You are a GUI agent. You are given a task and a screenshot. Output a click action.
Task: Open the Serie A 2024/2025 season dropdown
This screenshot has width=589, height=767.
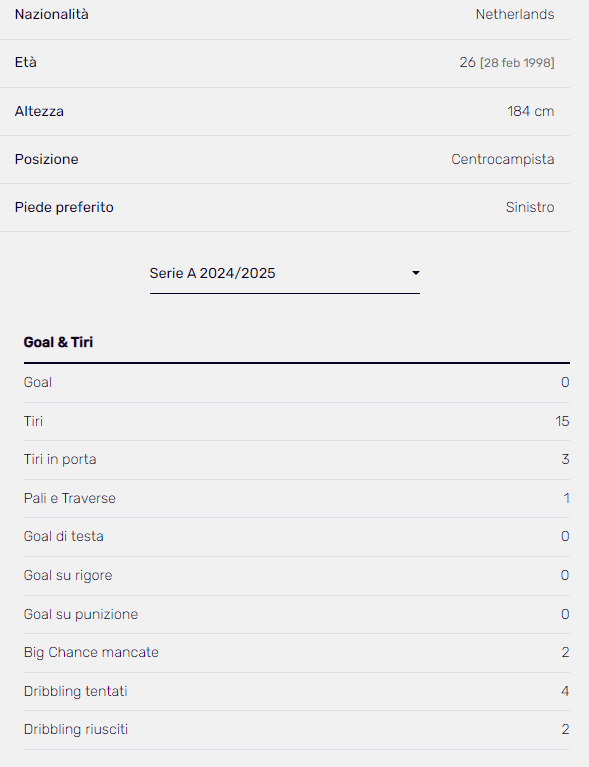click(285, 273)
